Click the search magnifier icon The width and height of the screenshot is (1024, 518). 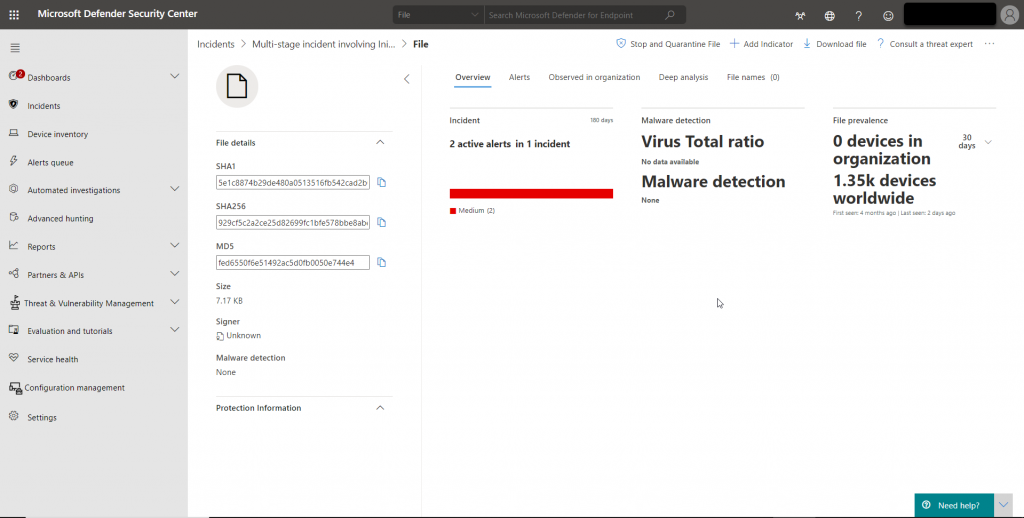[670, 15]
